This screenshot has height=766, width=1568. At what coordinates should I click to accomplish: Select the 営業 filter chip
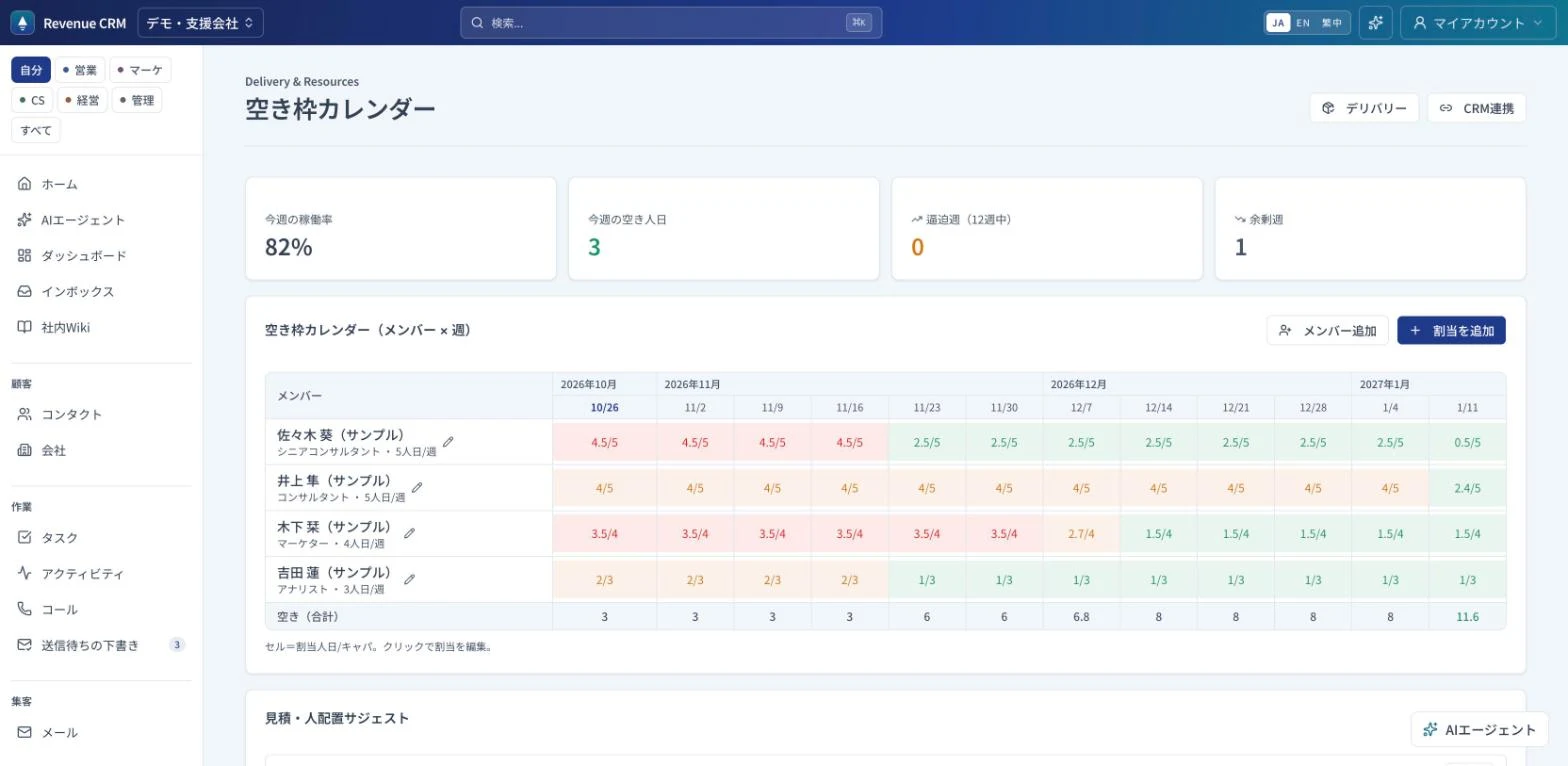point(80,70)
